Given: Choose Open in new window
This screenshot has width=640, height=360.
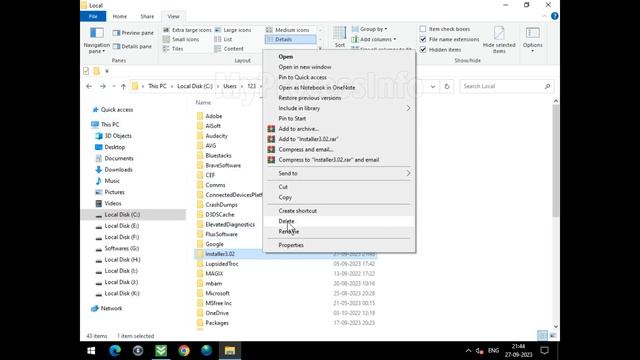Looking at the screenshot, I should point(340,67).
